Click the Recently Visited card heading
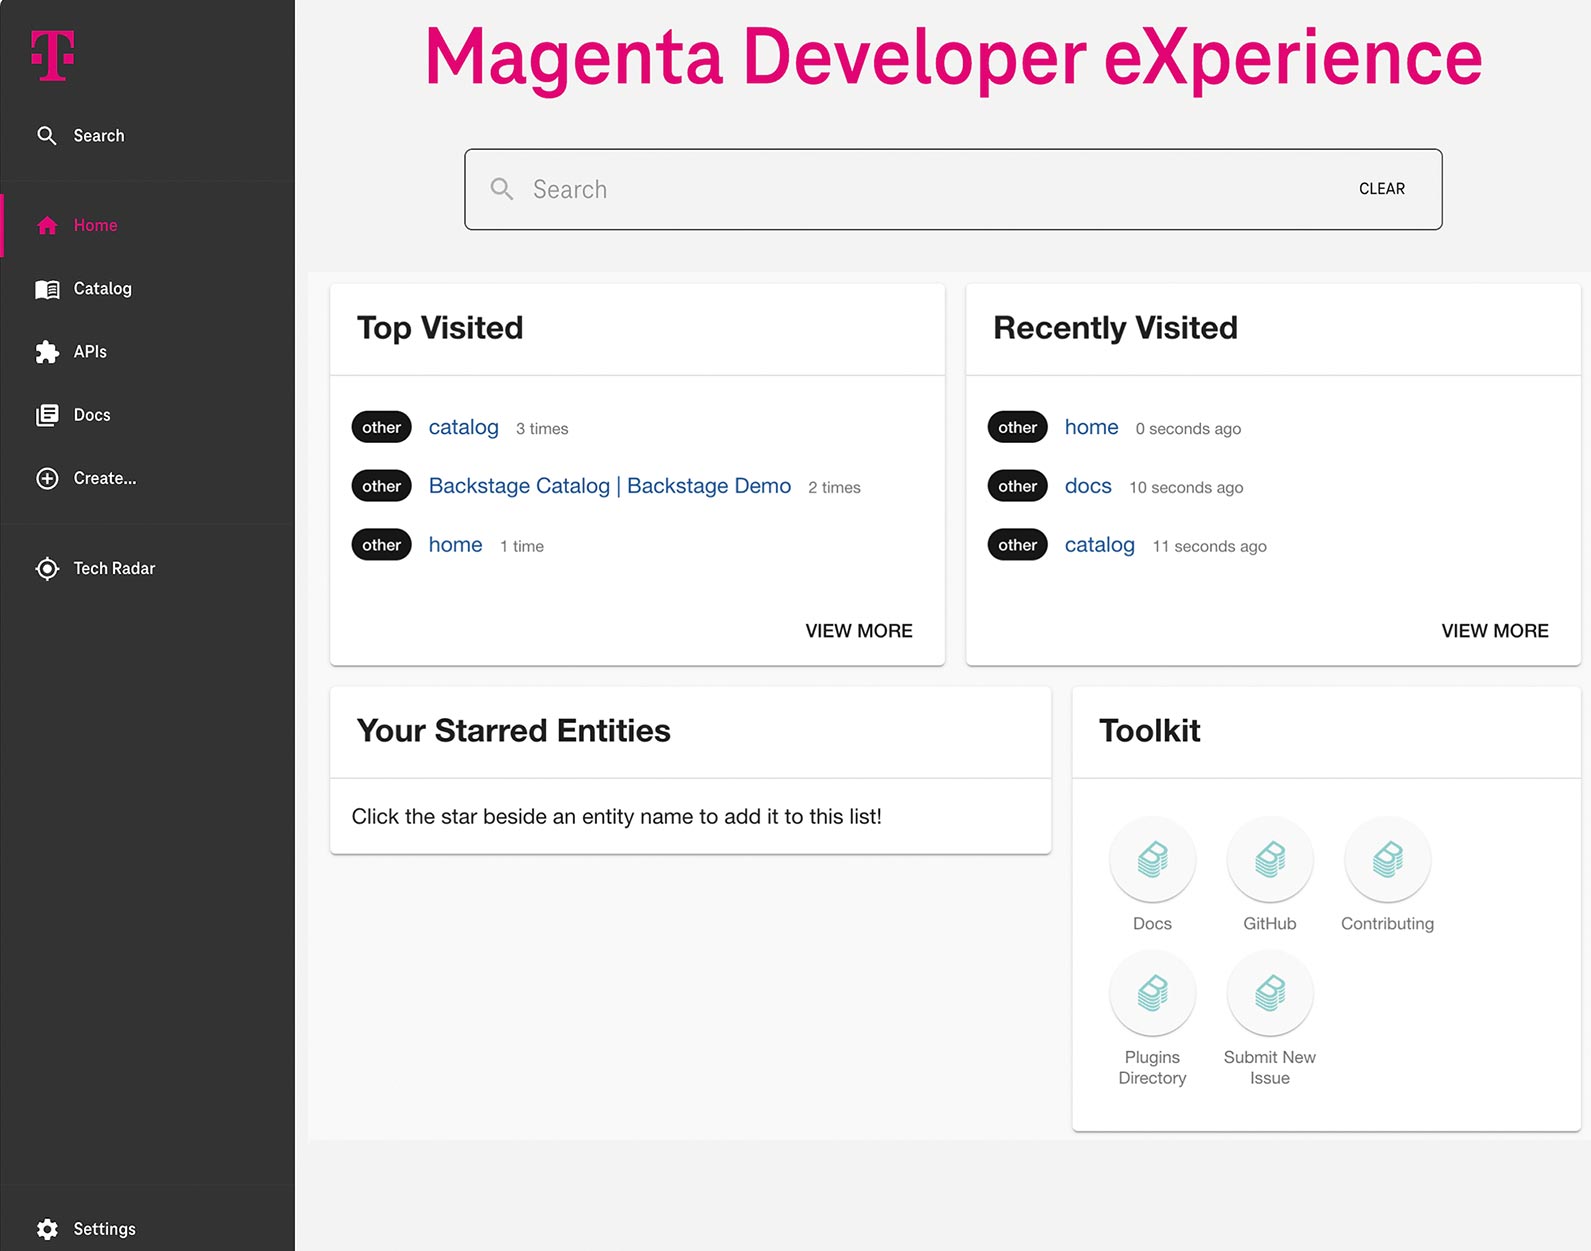The height and width of the screenshot is (1251, 1591). pos(1115,328)
